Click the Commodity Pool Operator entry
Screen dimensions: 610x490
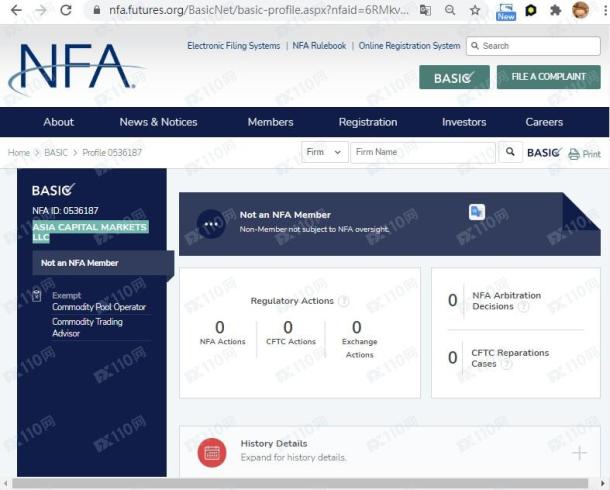pos(99,307)
